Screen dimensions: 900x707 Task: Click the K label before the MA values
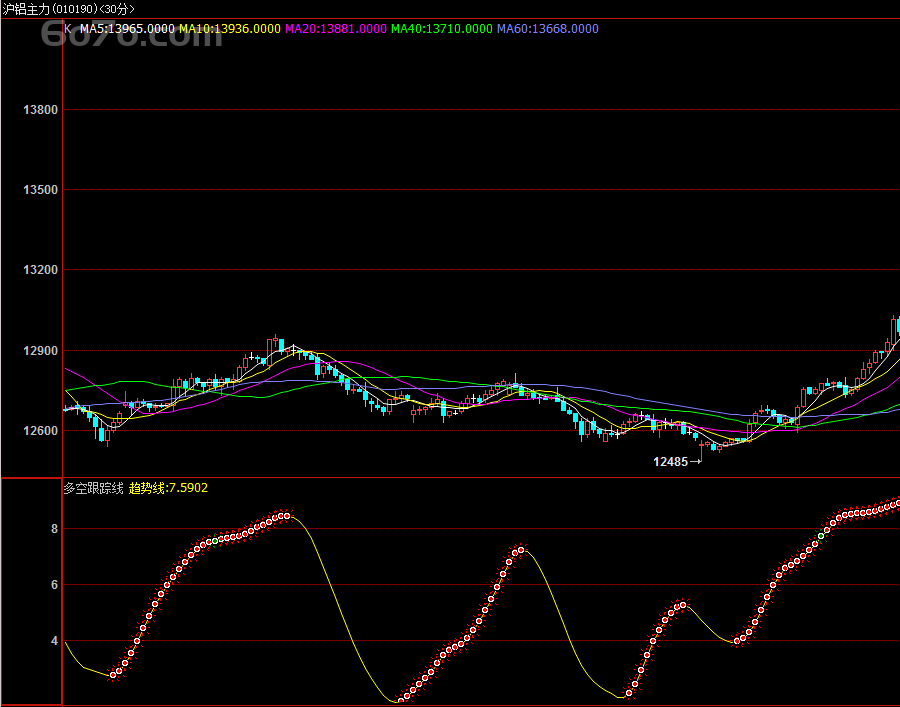[68, 29]
